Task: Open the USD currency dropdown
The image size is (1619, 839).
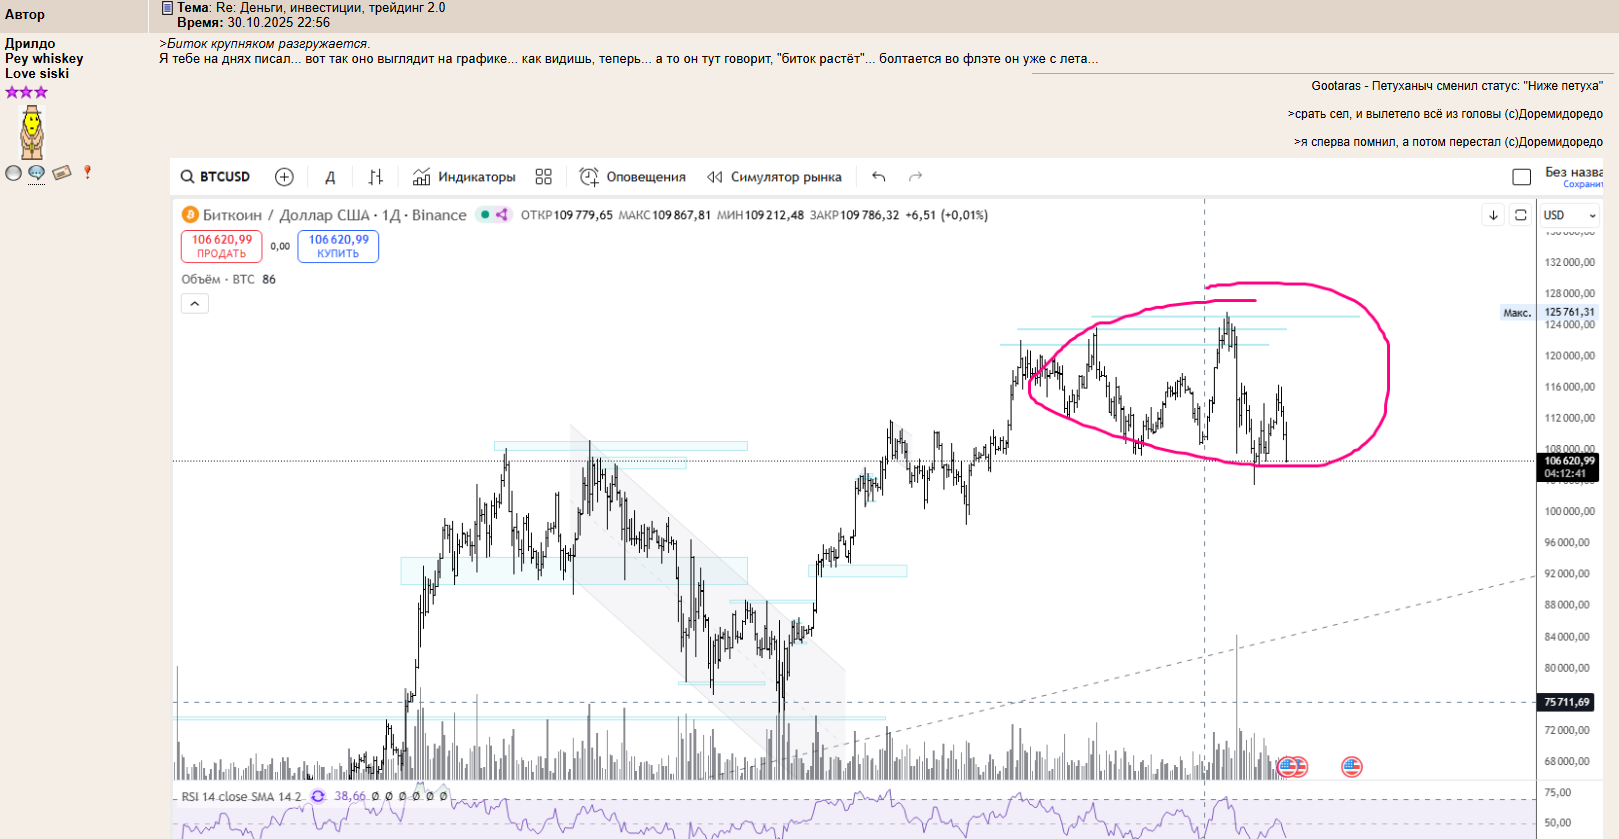Action: (1569, 215)
